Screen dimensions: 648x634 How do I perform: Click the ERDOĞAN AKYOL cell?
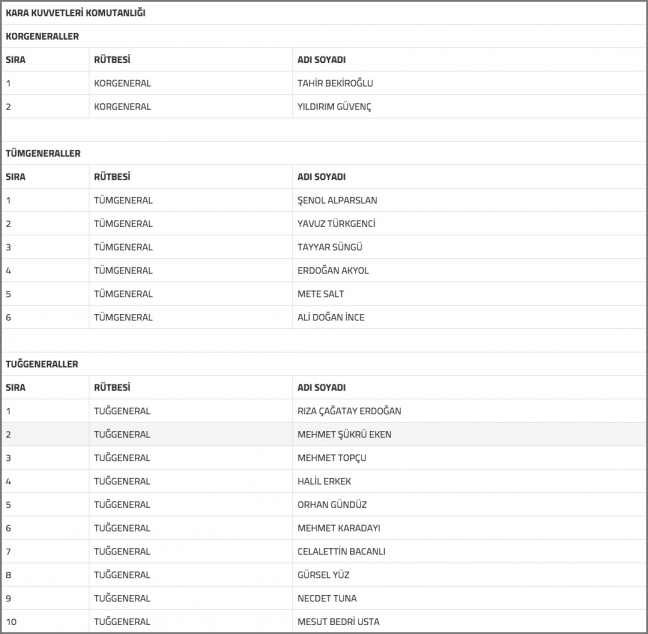click(333, 271)
